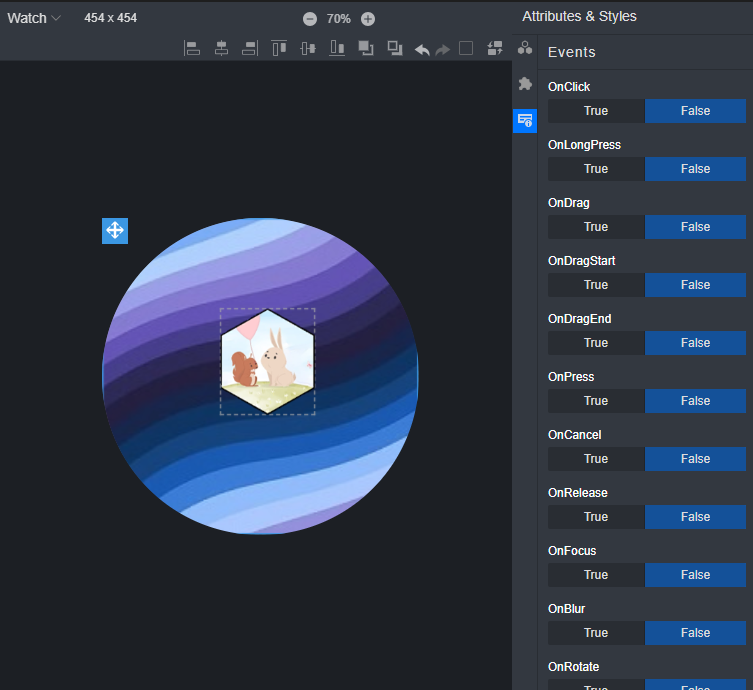This screenshot has height=690, width=753.
Task: Zoom in with the plus button
Action: 368,19
